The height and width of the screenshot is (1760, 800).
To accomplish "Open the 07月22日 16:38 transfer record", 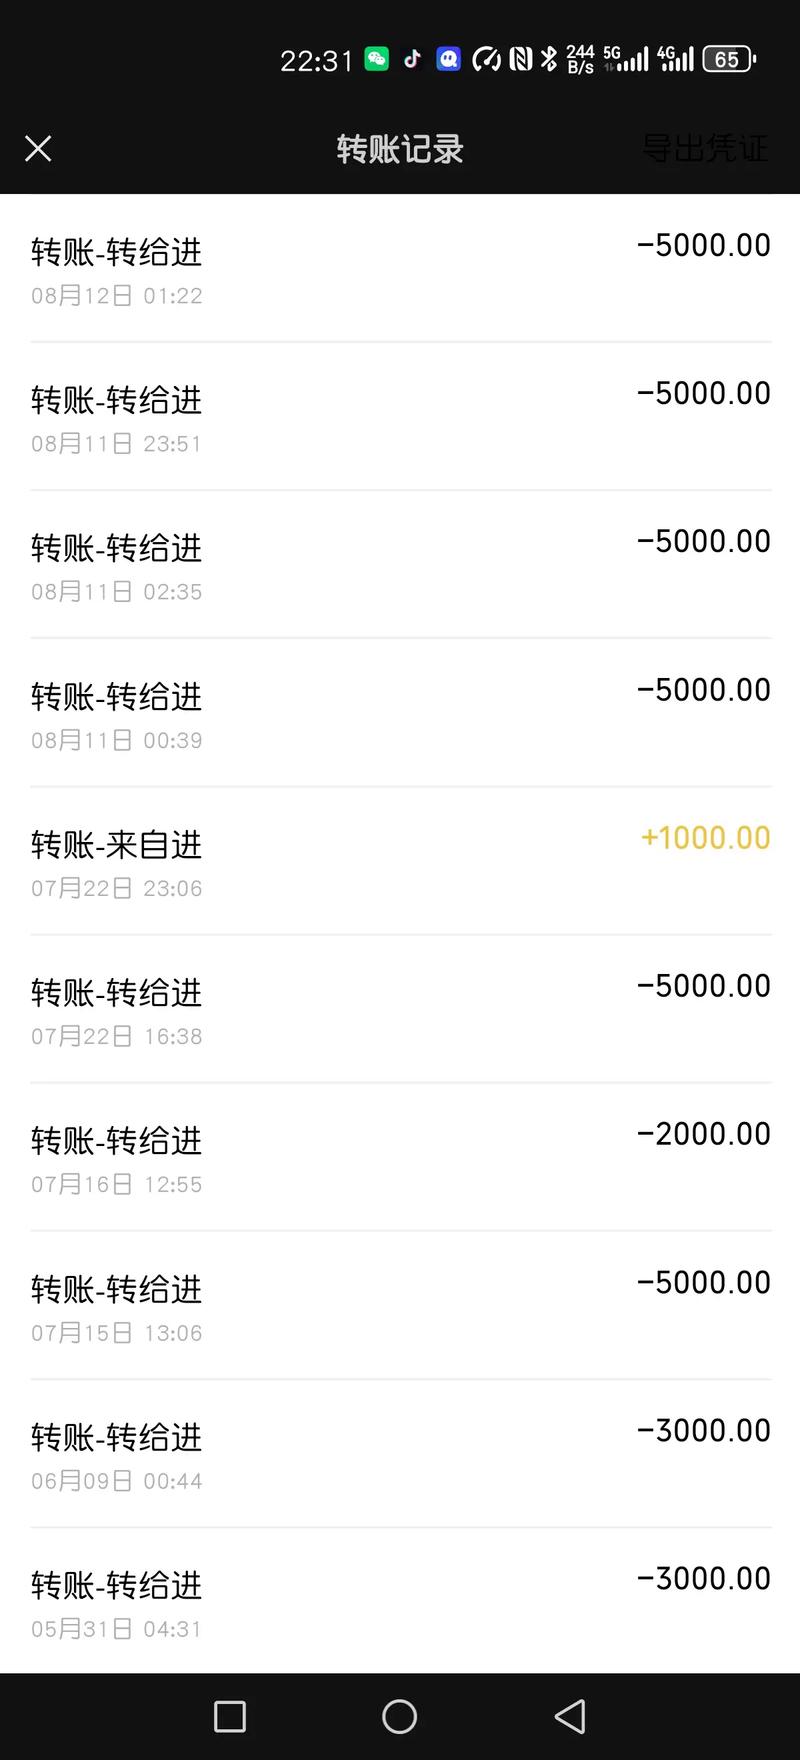I will coord(400,1008).
